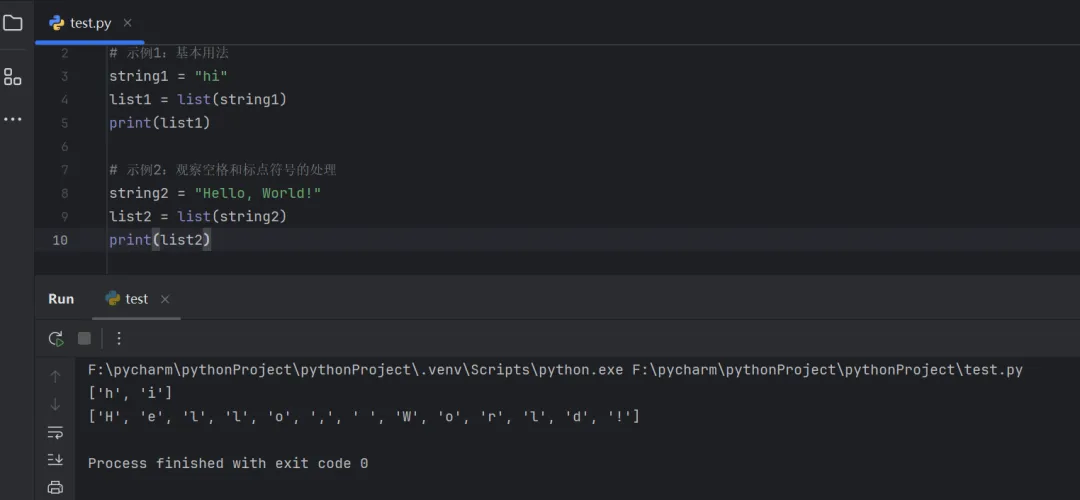Click the python.exe path link in console
This screenshot has width=1080, height=500.
click(x=355, y=370)
